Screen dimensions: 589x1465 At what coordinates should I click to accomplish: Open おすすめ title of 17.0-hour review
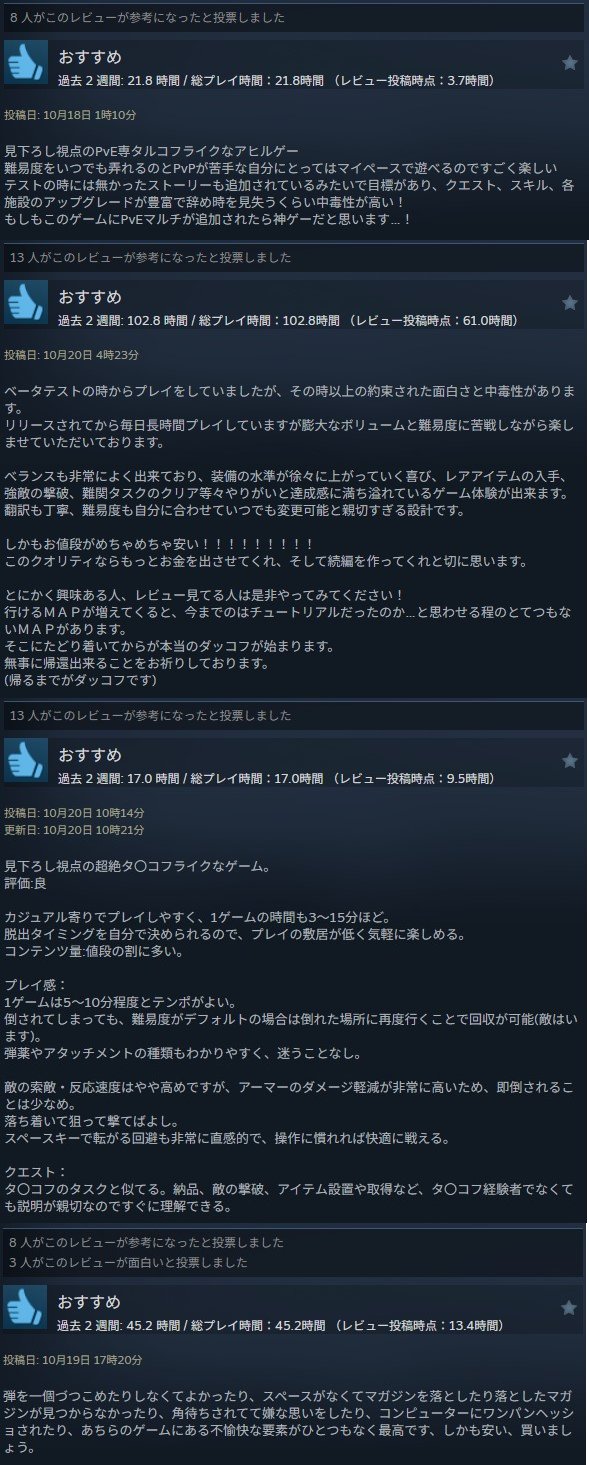click(89, 754)
